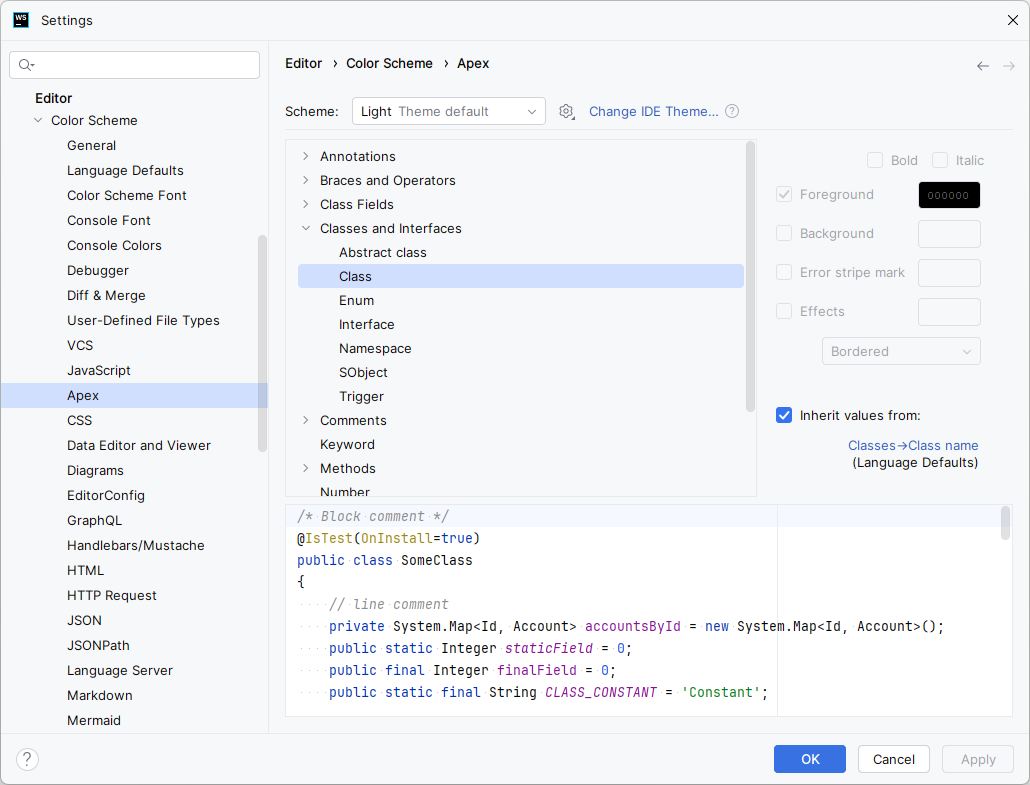Expand the Annotations tree node
Image resolution: width=1030 pixels, height=785 pixels.
pyautogui.click(x=305, y=156)
